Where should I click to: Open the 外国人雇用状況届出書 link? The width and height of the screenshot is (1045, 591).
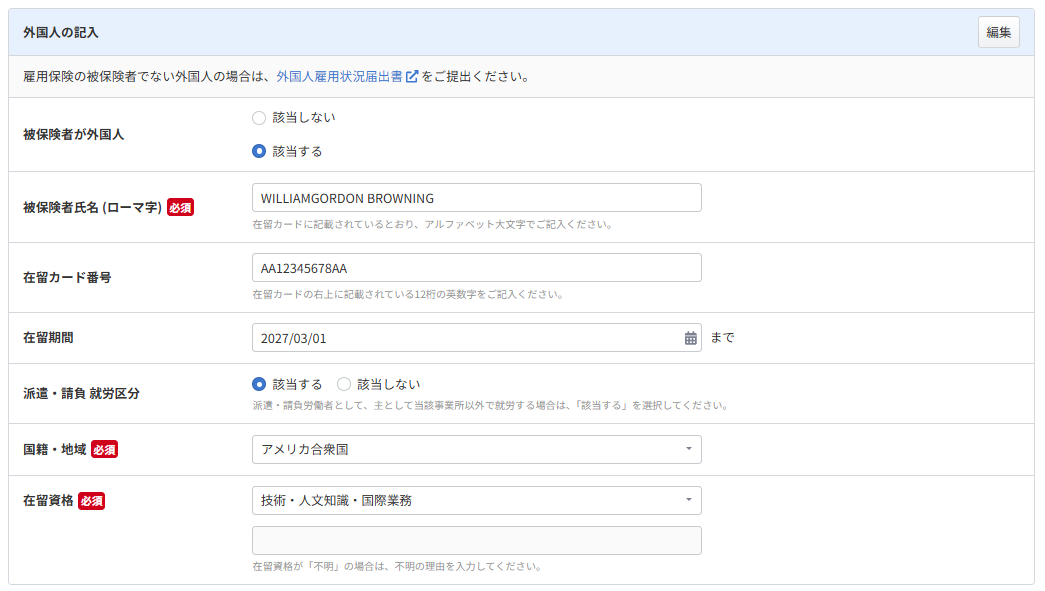coord(339,76)
